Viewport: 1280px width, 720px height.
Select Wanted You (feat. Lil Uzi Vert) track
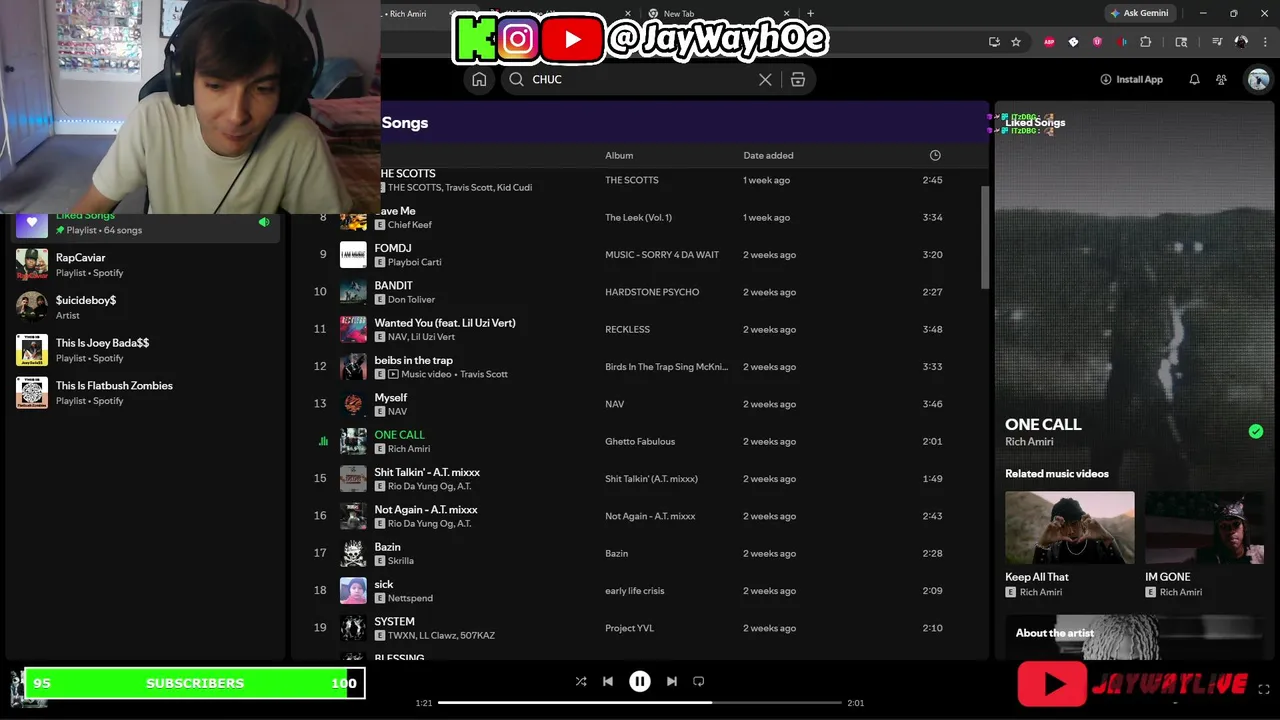445,323
